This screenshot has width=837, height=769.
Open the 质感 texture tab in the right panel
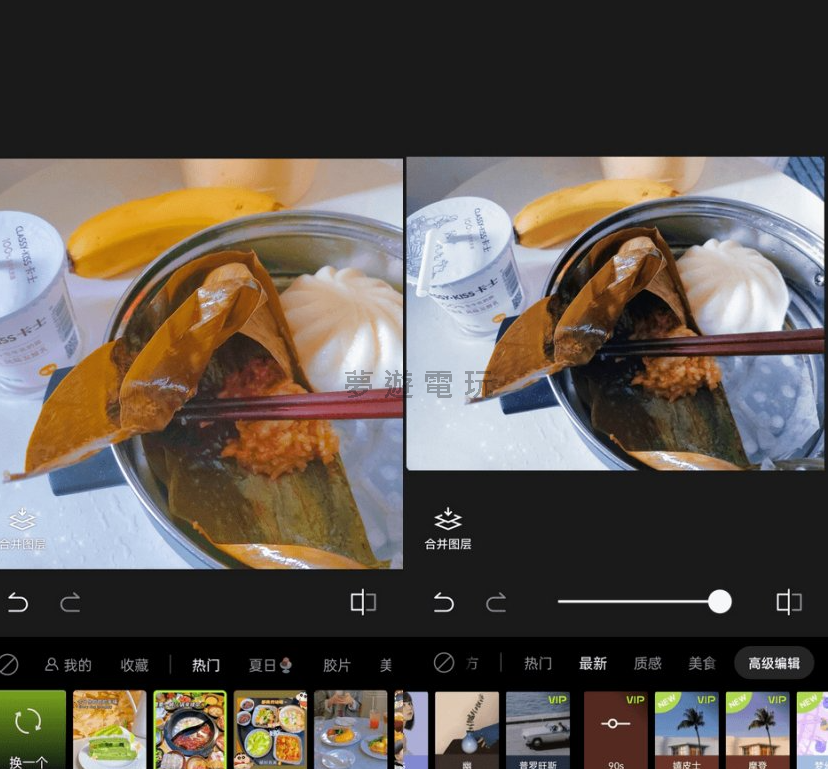pyautogui.click(x=648, y=663)
